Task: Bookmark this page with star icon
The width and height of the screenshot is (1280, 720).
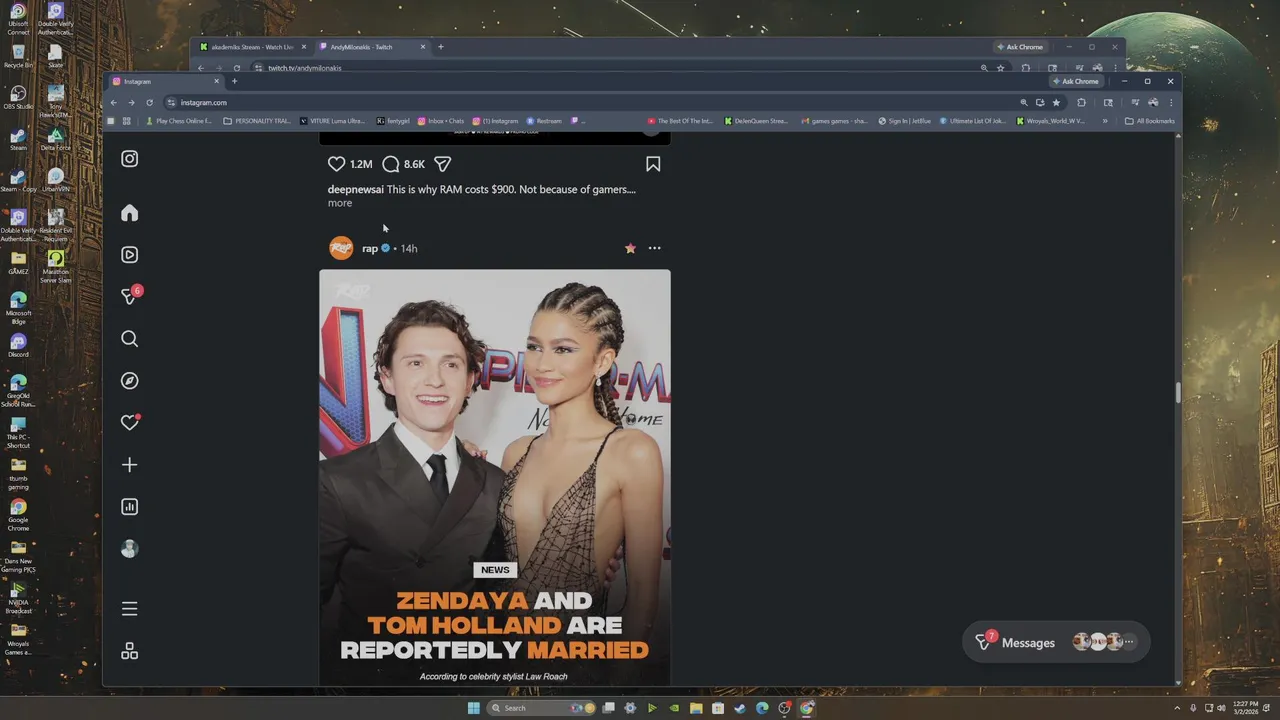Action: click(1056, 102)
